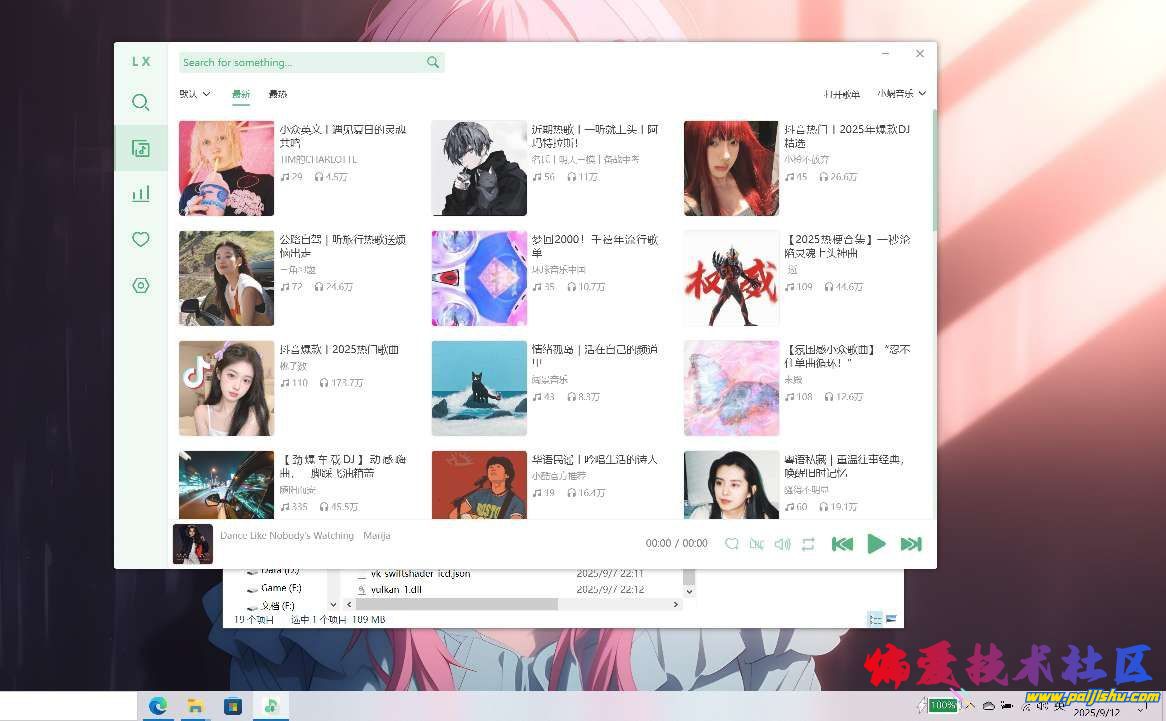Viewport: 1166px width, 721px height.
Task: Open Microsoft Edge from the taskbar
Action: tap(158, 706)
